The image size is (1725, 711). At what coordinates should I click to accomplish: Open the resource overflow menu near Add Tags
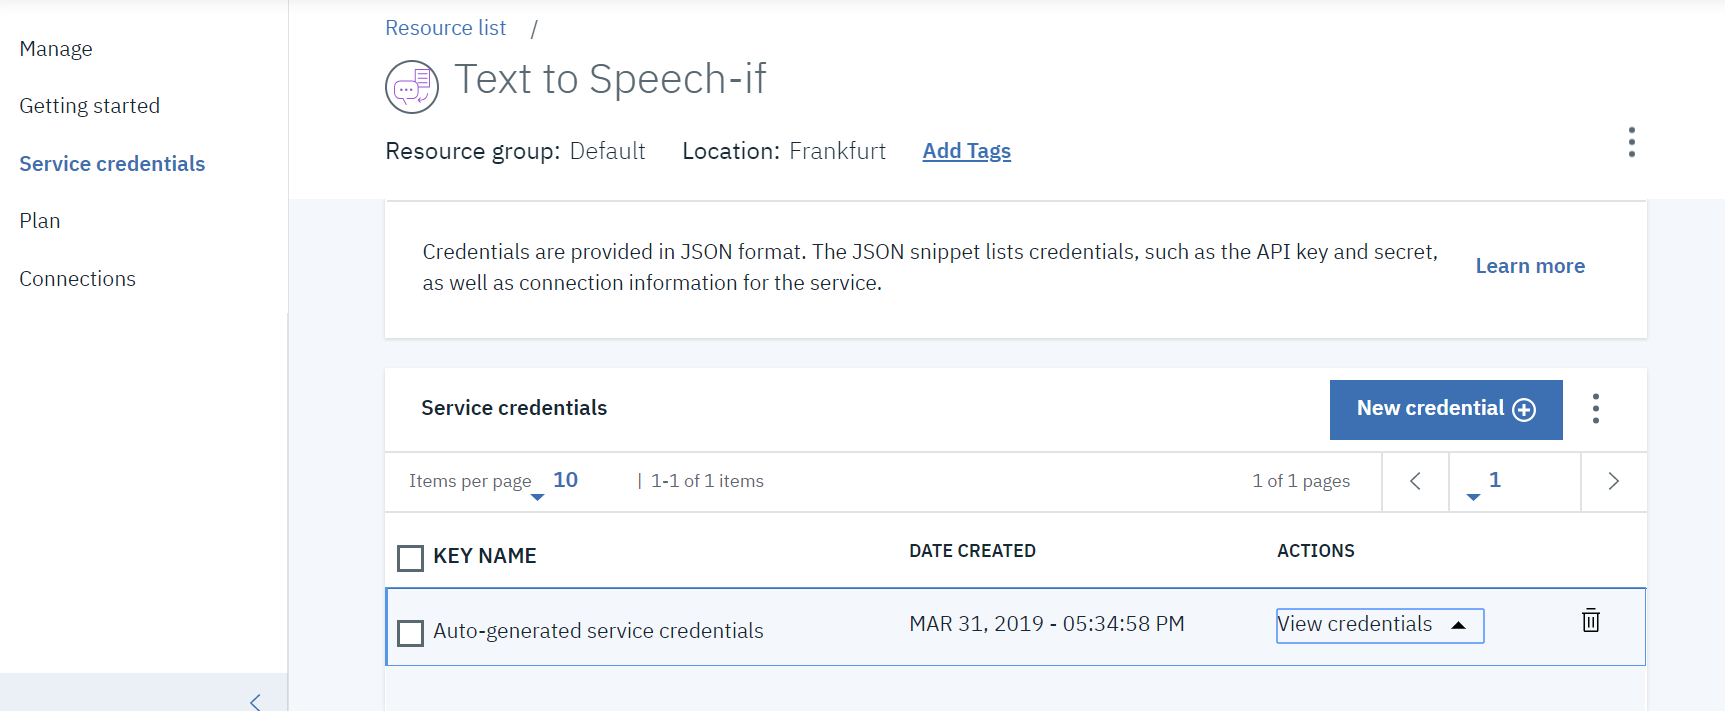click(1631, 142)
